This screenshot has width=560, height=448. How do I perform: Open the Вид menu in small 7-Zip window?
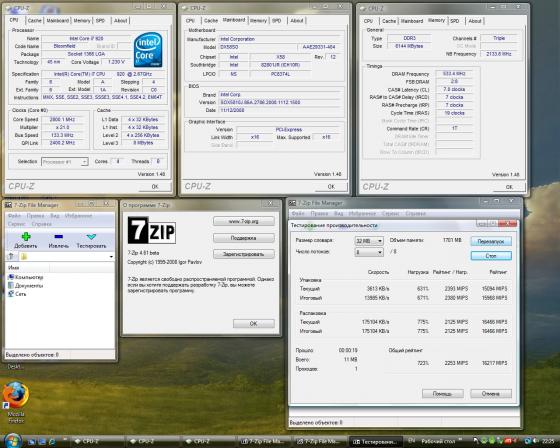click(54, 216)
